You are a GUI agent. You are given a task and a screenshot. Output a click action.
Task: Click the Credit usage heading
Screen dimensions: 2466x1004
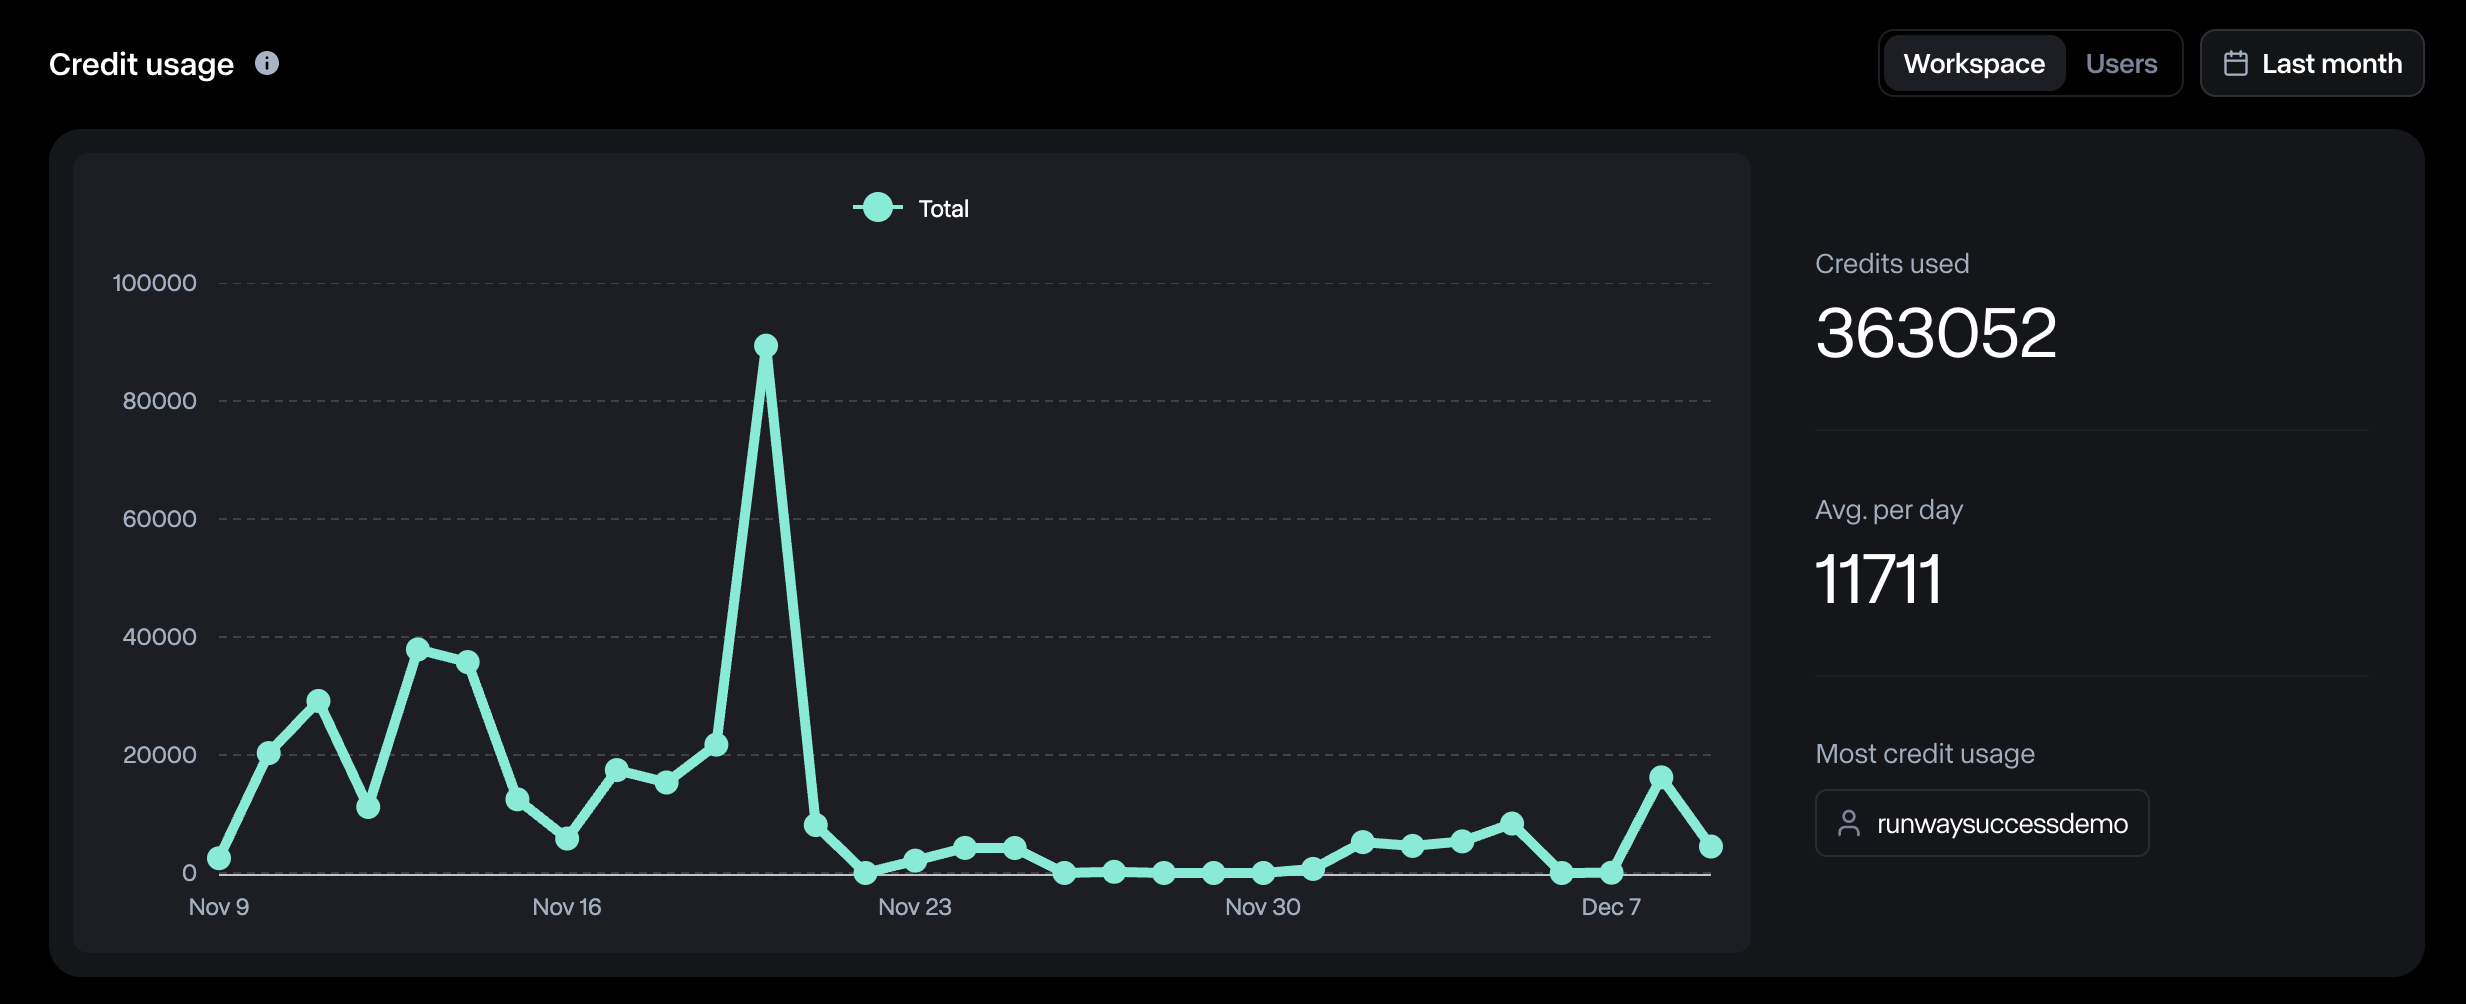coord(141,64)
